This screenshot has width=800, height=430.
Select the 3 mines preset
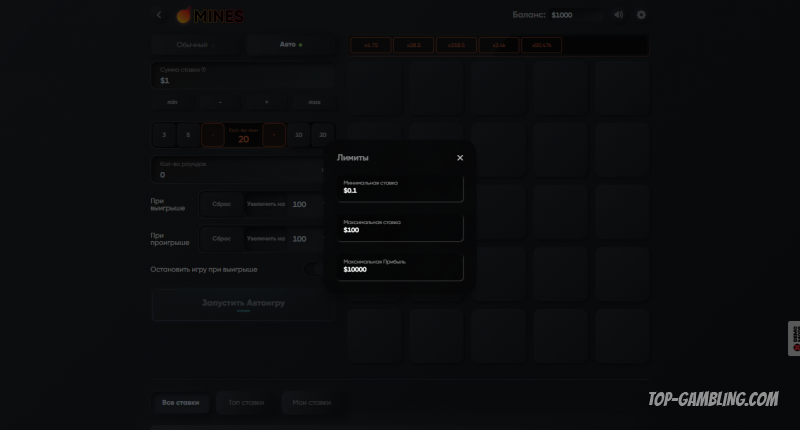tap(163, 135)
